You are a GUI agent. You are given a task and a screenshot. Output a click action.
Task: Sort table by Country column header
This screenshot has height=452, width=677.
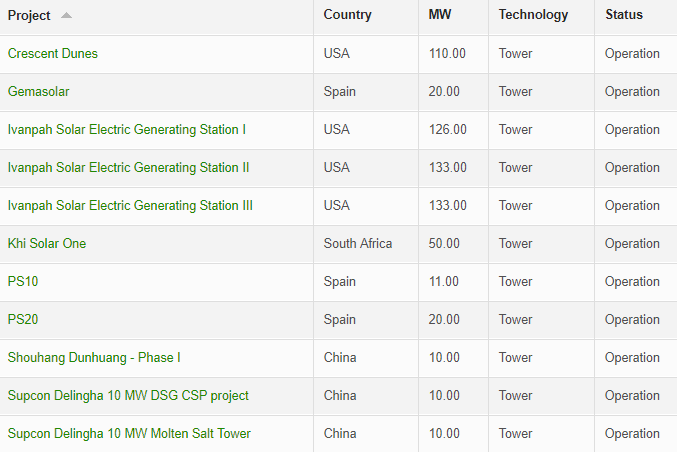pyautogui.click(x=348, y=15)
